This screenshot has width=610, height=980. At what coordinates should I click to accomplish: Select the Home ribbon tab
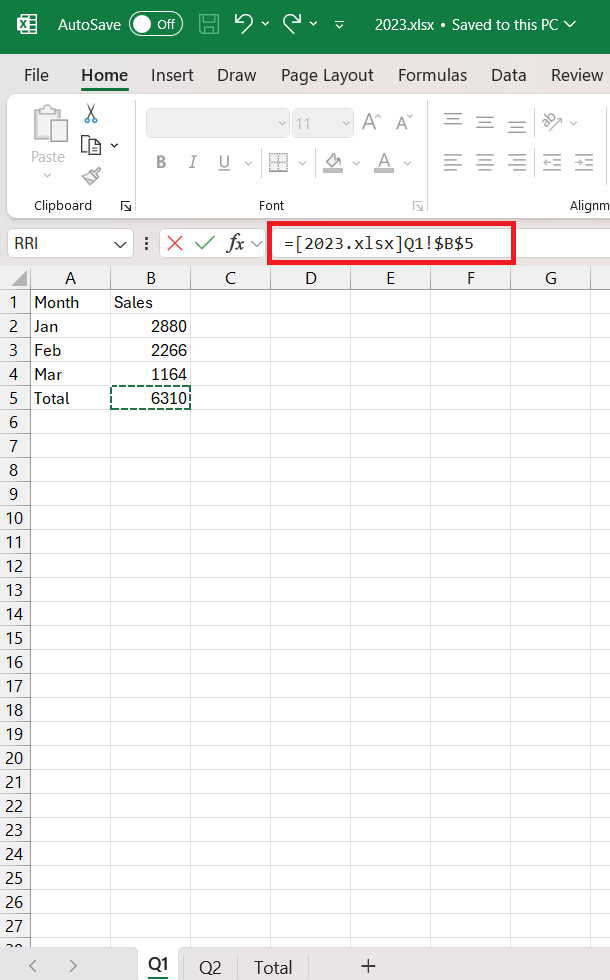[x=104, y=75]
